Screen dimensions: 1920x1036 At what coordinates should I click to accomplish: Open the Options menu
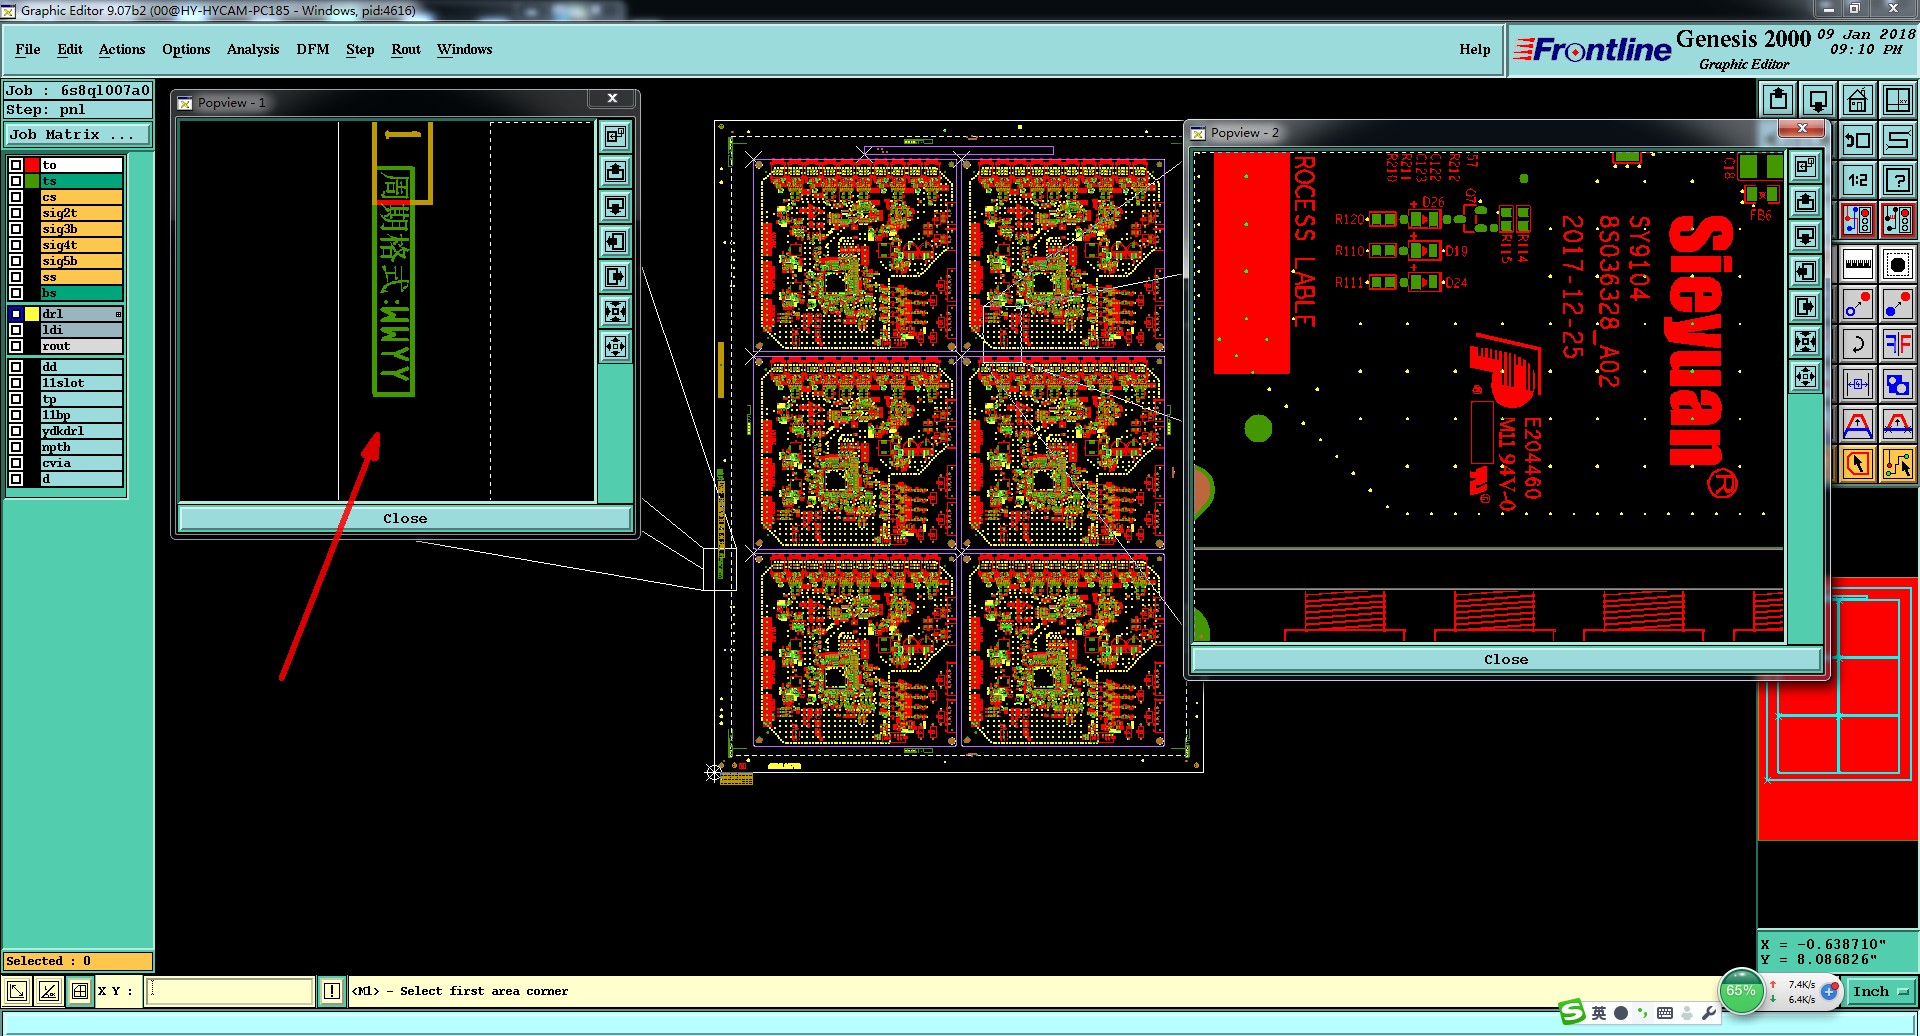click(x=186, y=49)
